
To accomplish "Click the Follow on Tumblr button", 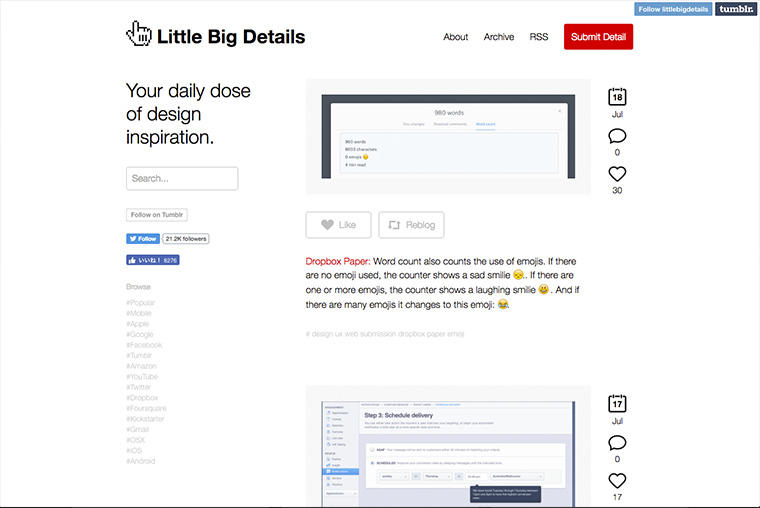I will tap(157, 215).
